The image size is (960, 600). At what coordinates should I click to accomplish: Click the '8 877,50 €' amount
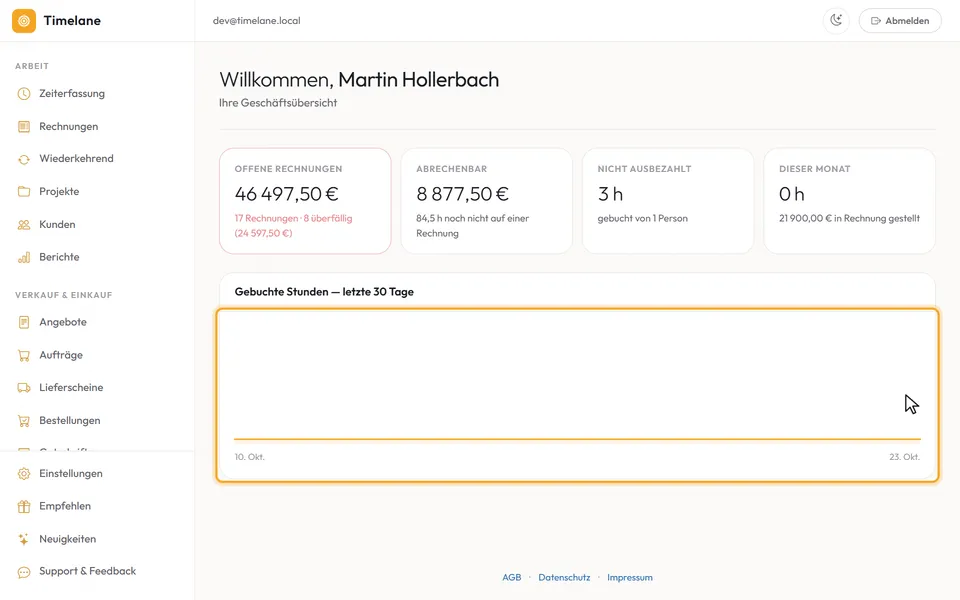[462, 194]
